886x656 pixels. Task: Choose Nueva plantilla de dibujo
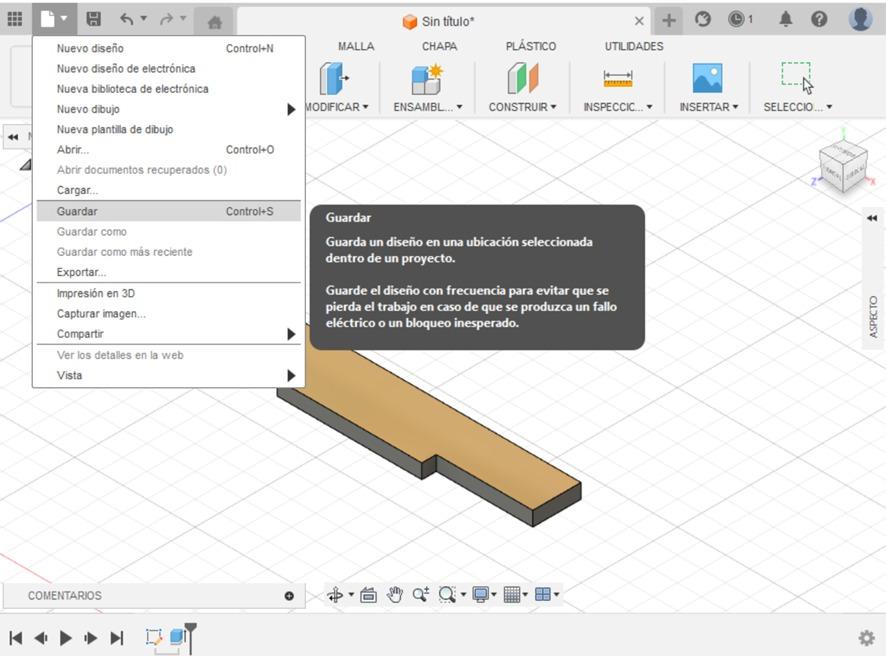click(168, 129)
